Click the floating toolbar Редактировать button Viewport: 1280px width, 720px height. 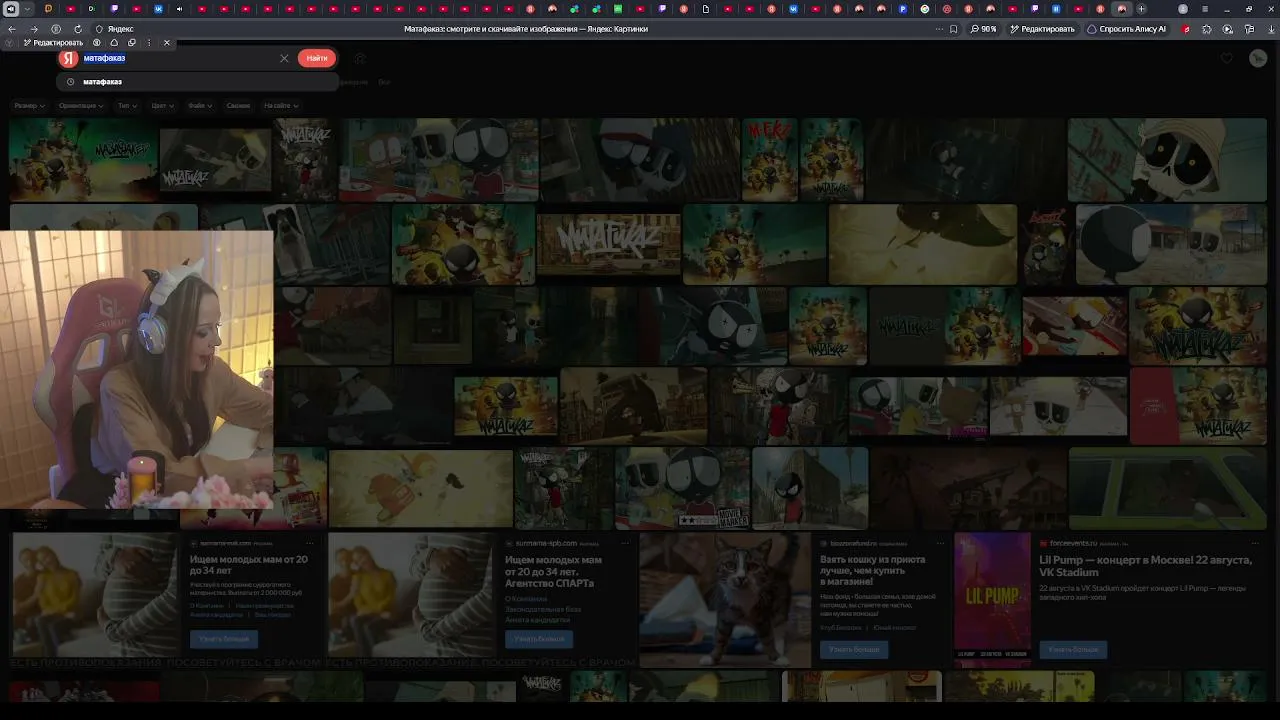tap(53, 43)
